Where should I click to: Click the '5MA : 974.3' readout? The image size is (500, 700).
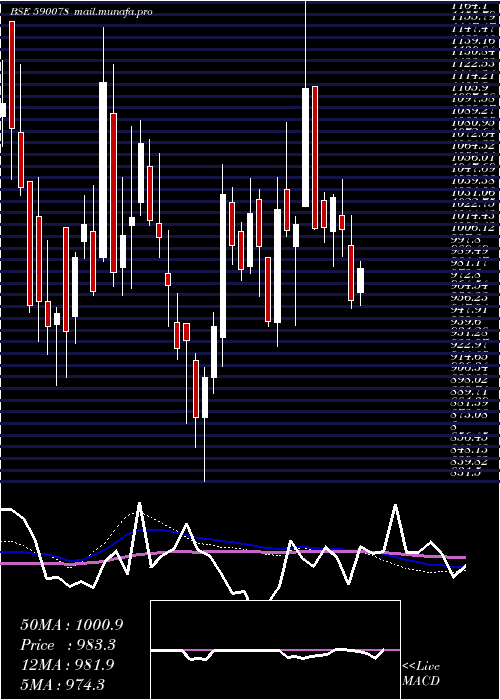[62, 684]
